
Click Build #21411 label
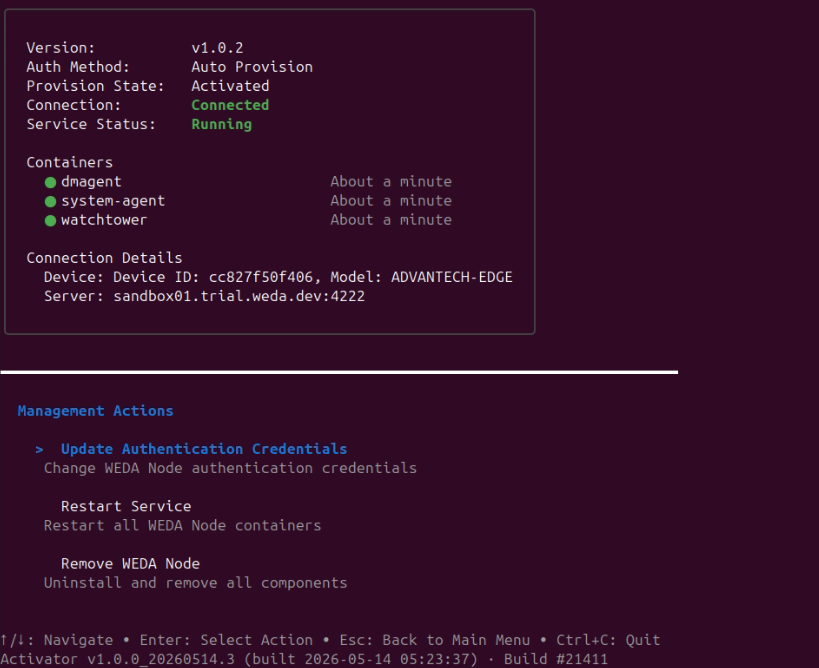tap(556, 659)
